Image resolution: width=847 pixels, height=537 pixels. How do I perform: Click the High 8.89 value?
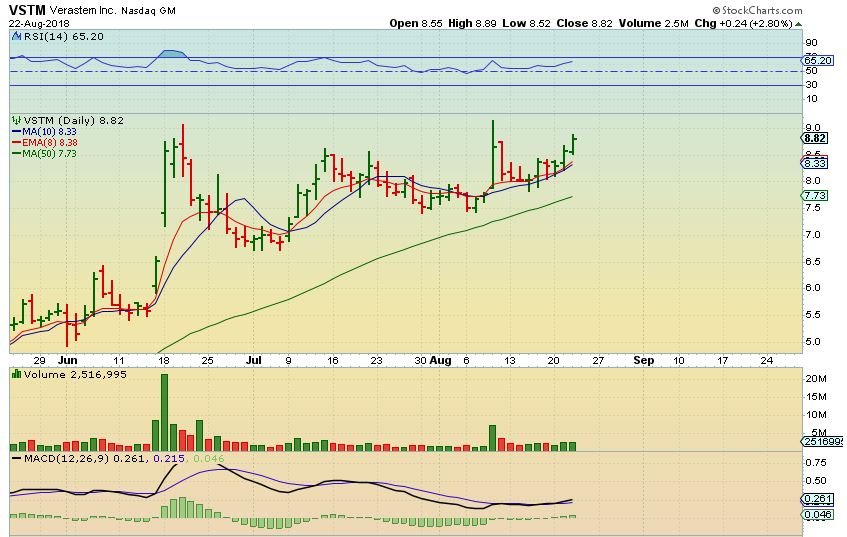tap(472, 23)
